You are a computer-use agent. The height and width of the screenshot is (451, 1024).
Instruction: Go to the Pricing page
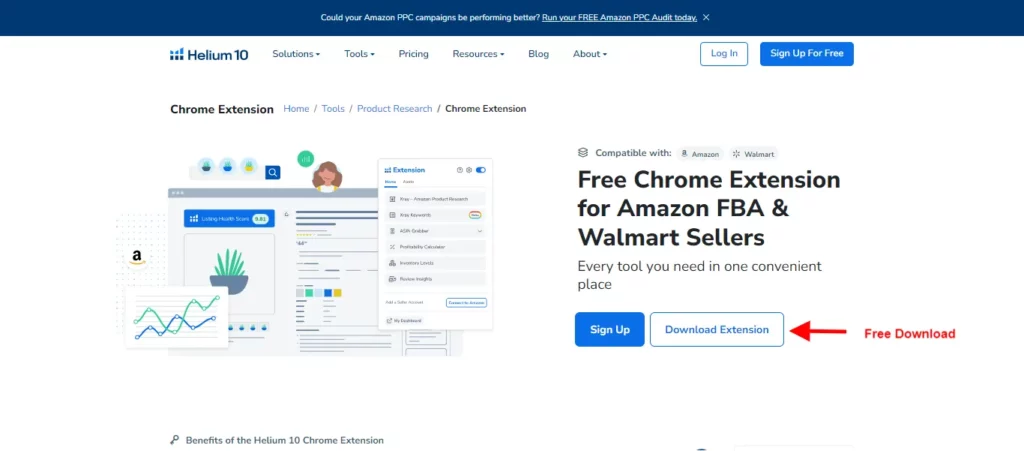click(413, 54)
